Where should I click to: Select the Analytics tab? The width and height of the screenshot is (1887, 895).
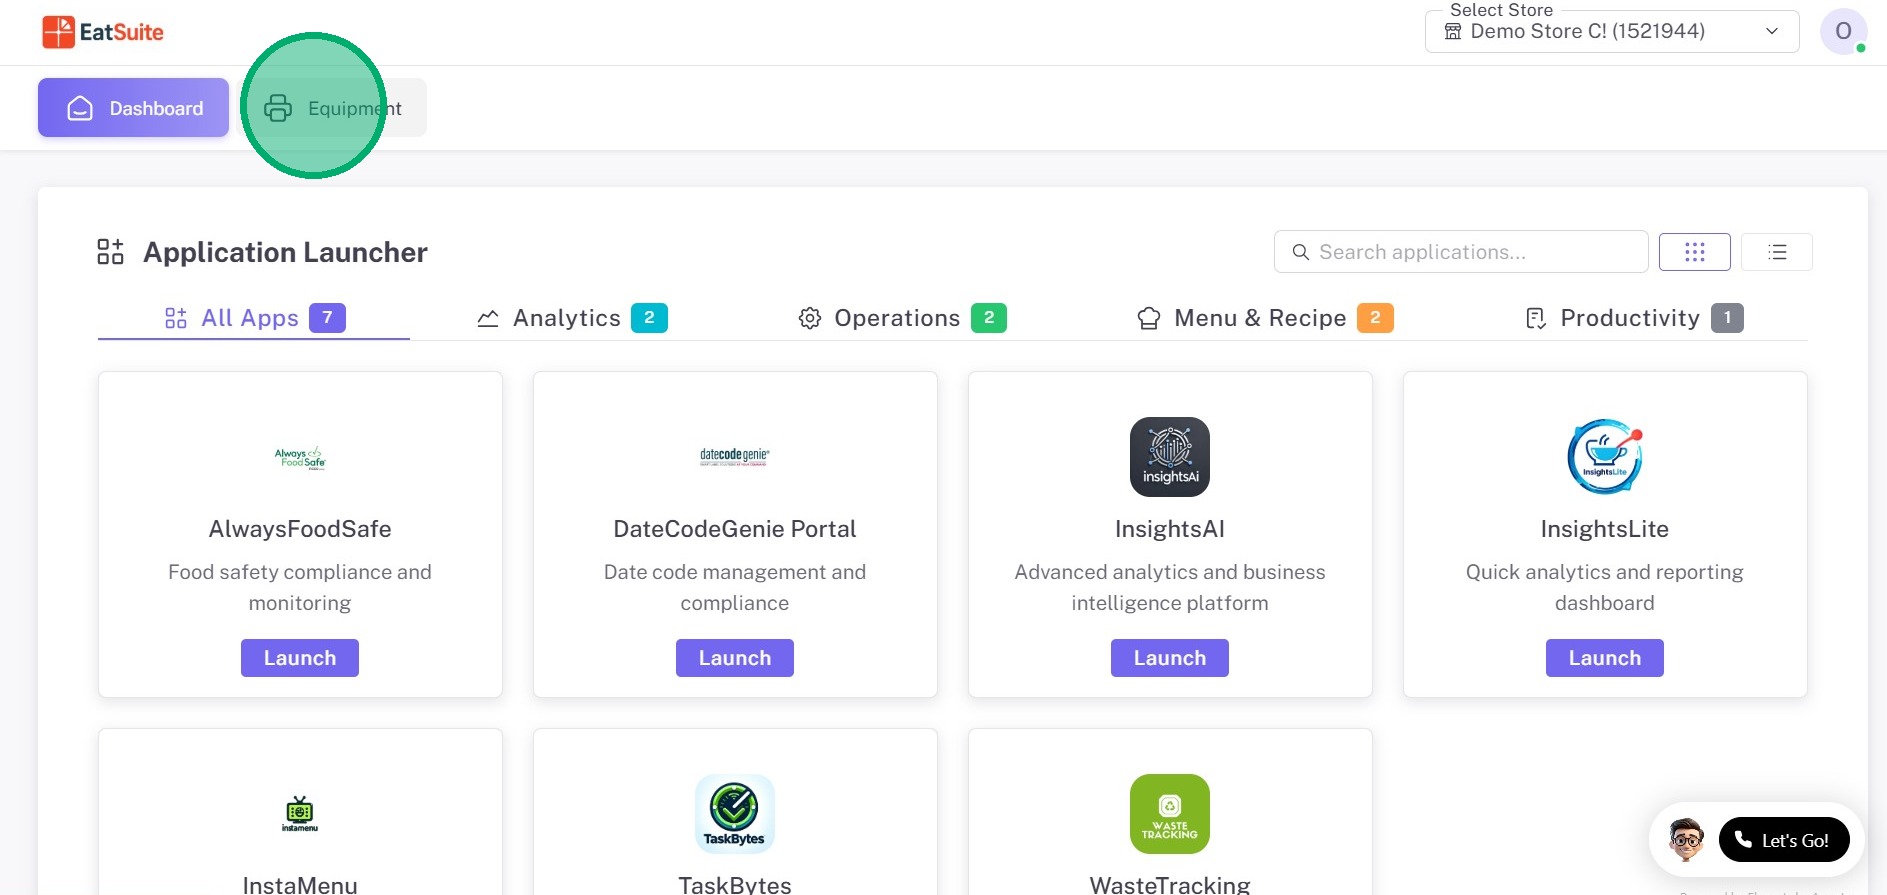click(572, 318)
